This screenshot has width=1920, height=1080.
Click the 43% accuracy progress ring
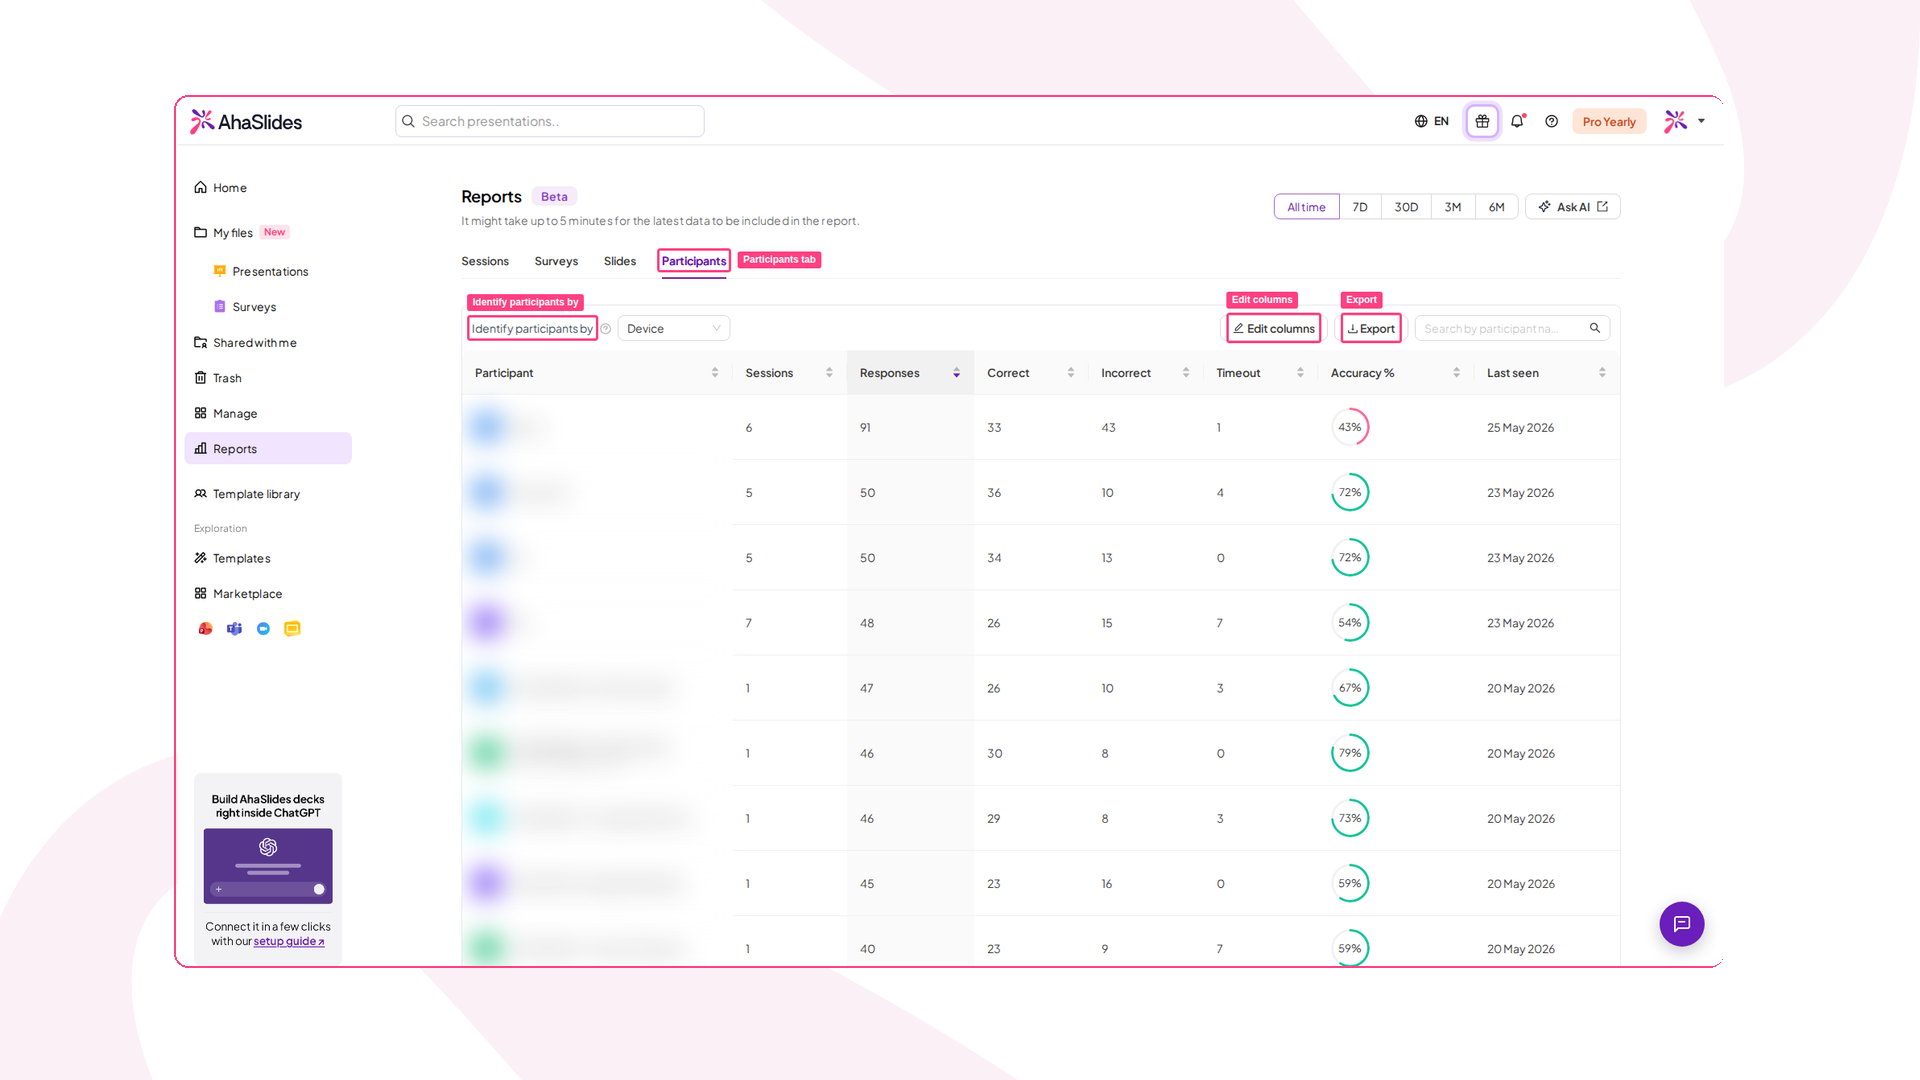1350,427
